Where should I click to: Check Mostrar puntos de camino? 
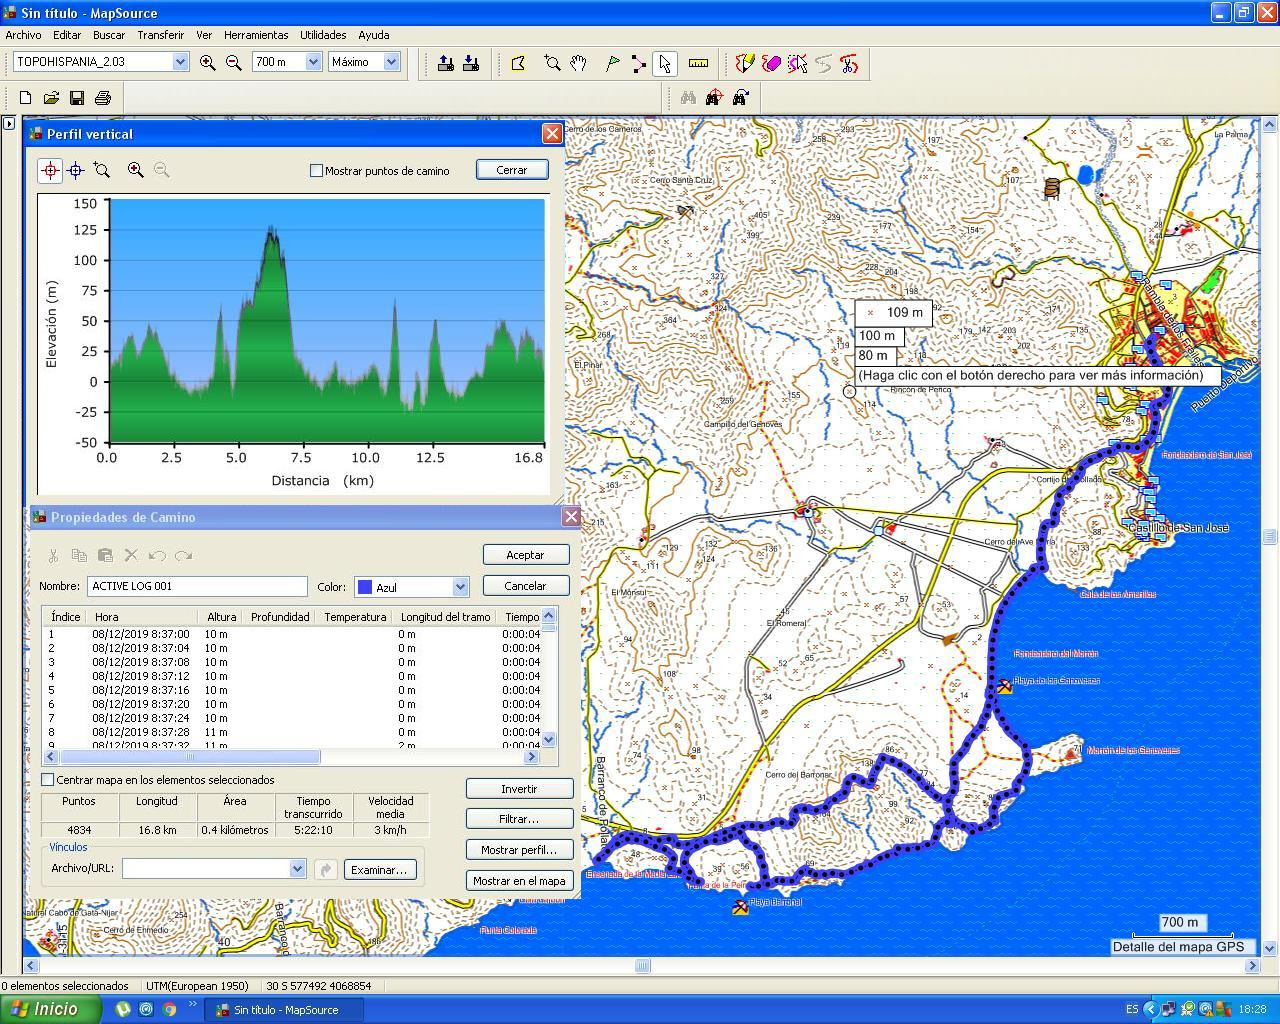(316, 171)
